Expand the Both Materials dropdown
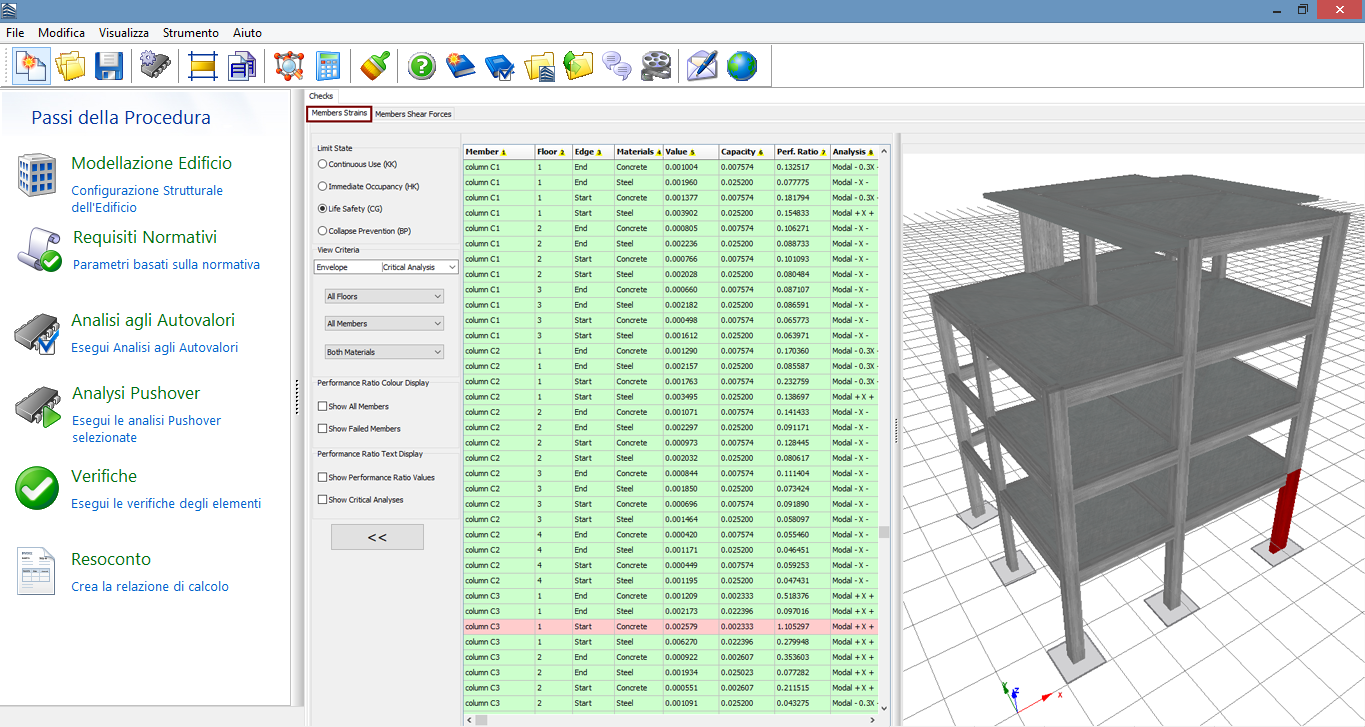The height and width of the screenshot is (727, 1365). [x=384, y=352]
